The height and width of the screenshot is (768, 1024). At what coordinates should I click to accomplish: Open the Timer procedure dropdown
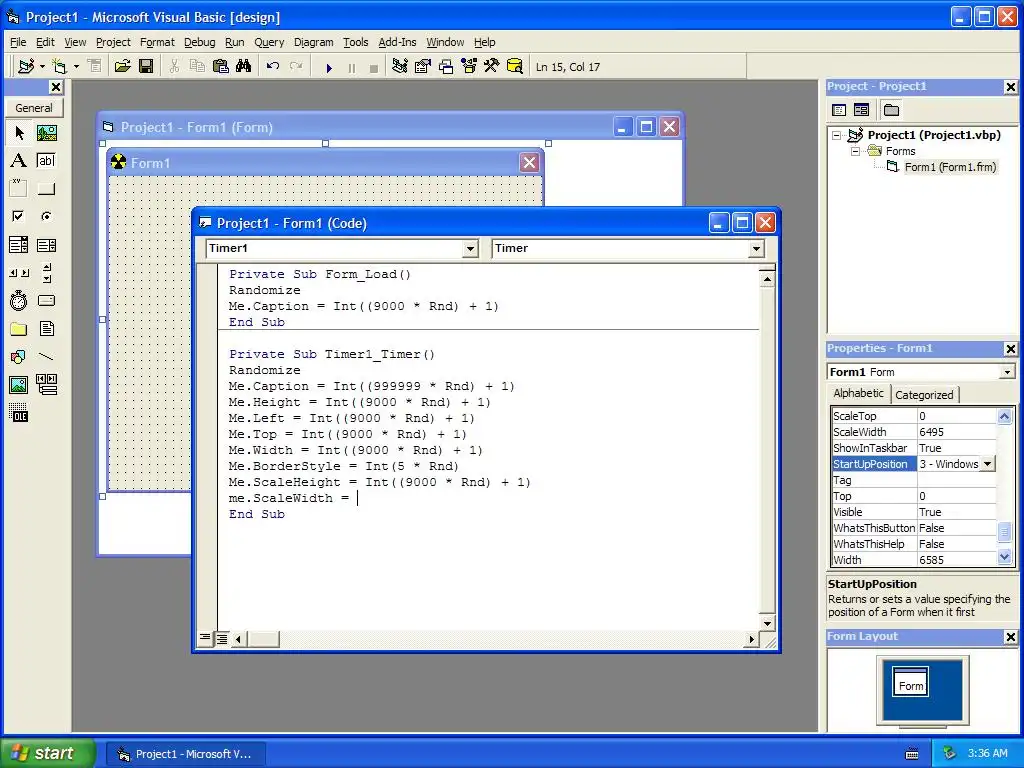coord(756,249)
